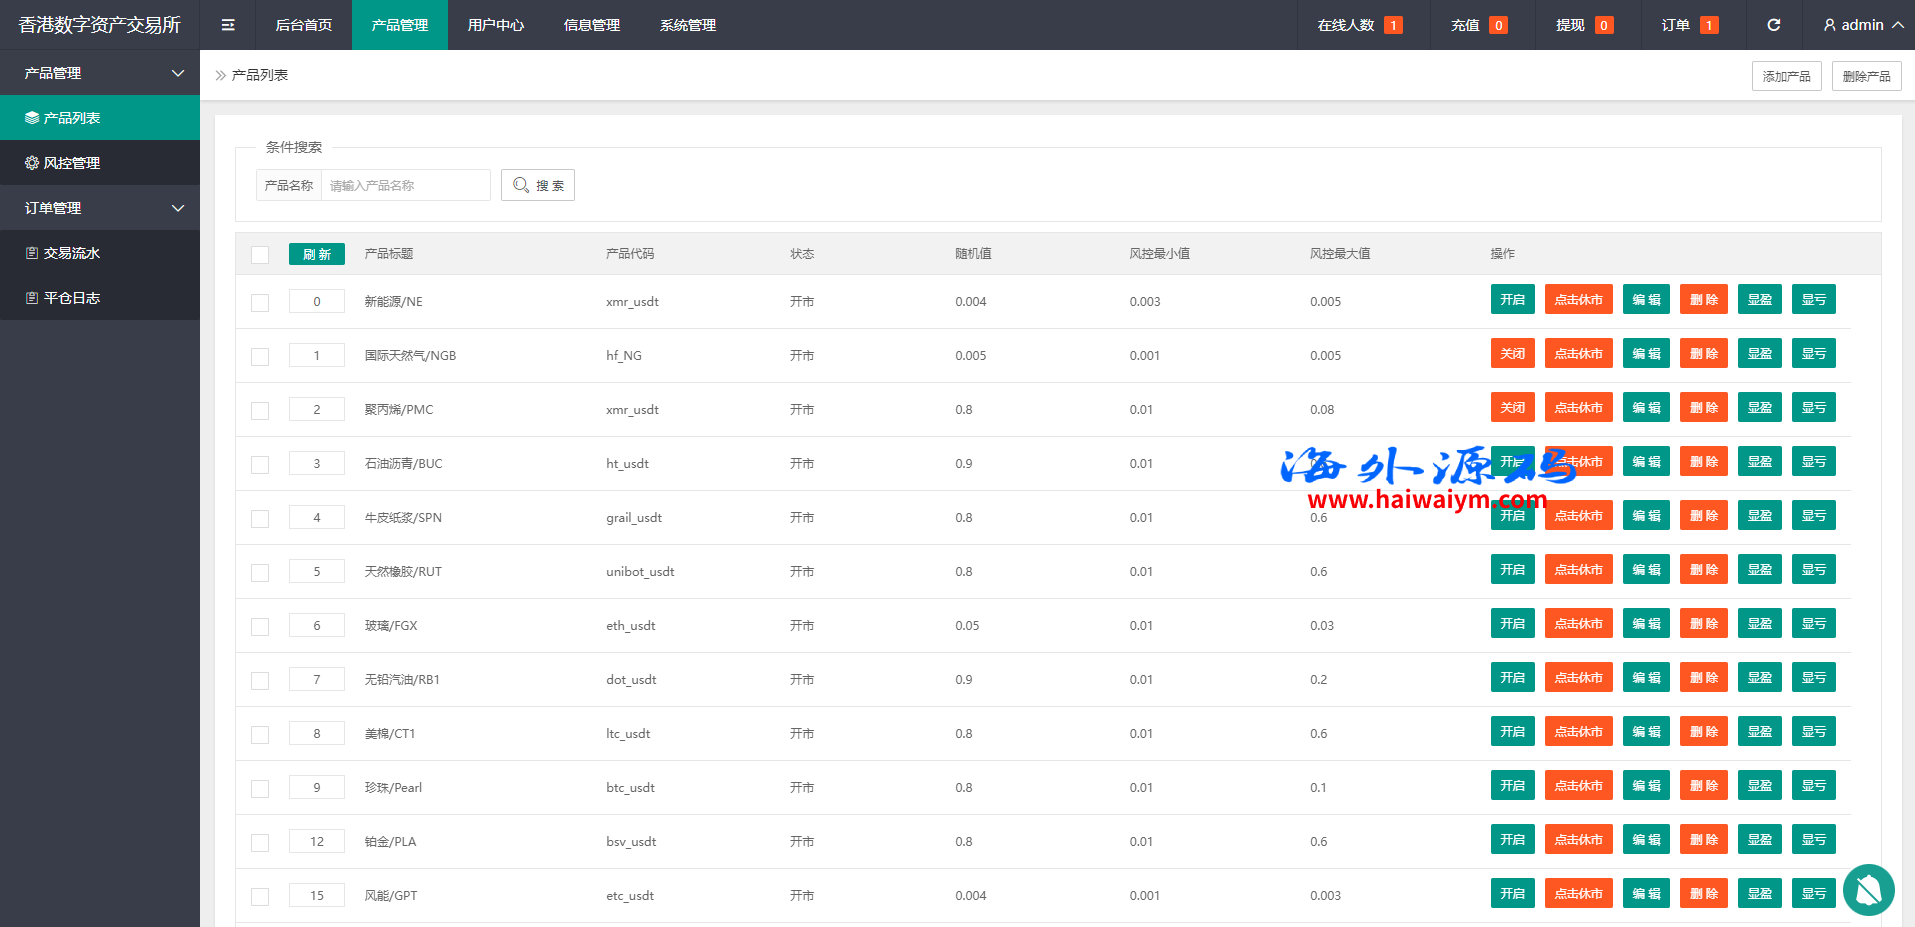Viewport: 1915px width, 927px height.
Task: Click the sidebar collapse hamburger icon
Action: (x=228, y=25)
